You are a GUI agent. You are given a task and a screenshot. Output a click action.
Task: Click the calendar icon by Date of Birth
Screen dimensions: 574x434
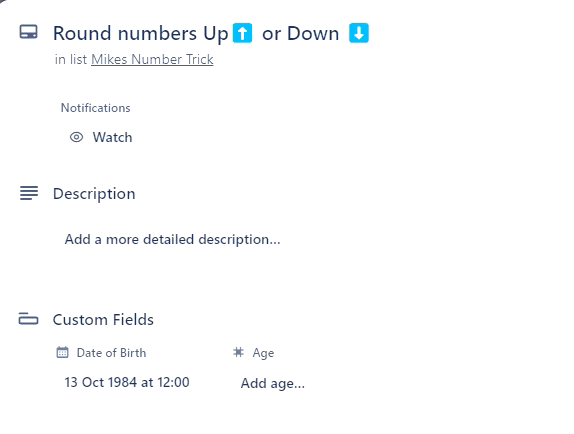pos(62,352)
